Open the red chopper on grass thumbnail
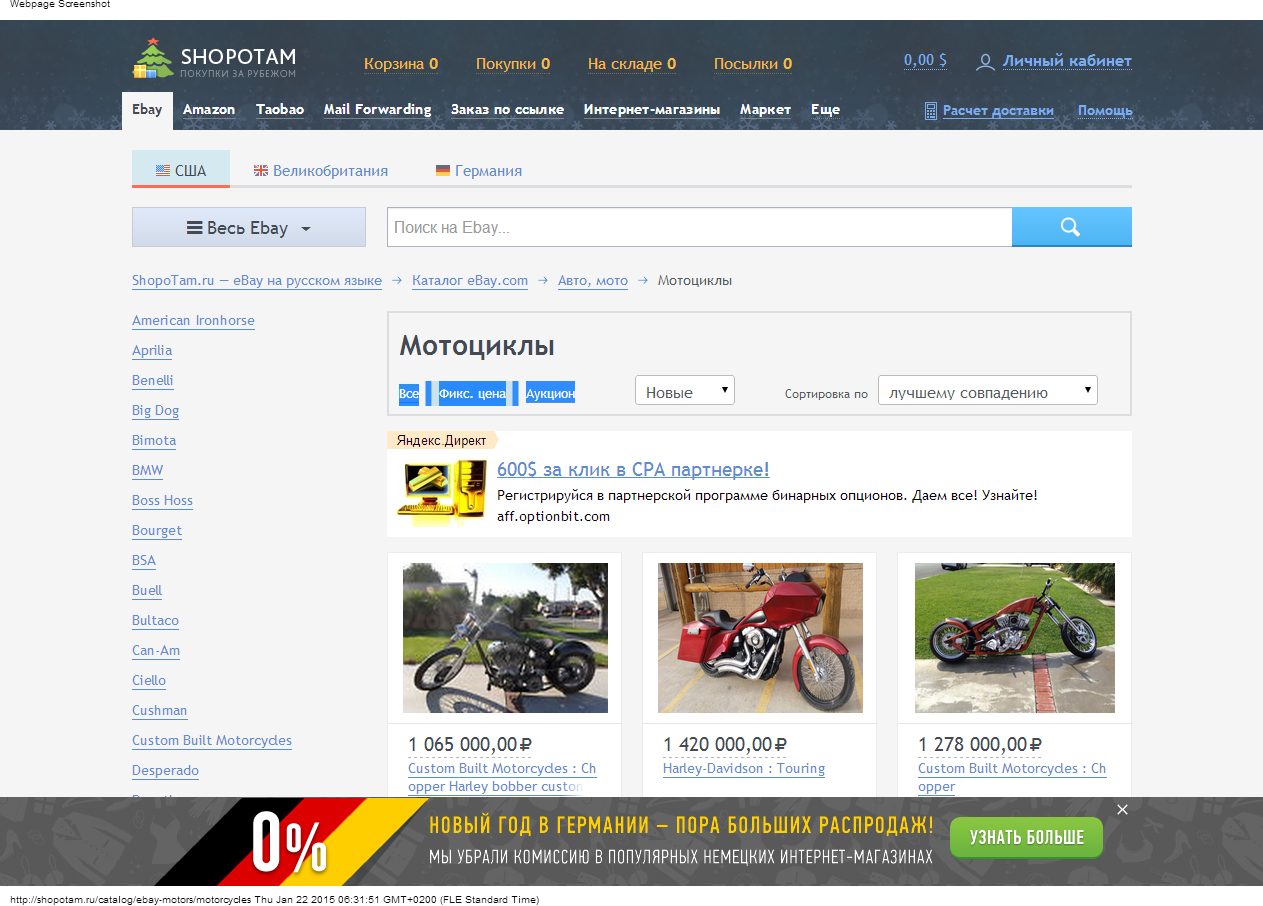Image resolution: width=1263 pixels, height=906 pixels. point(1015,638)
